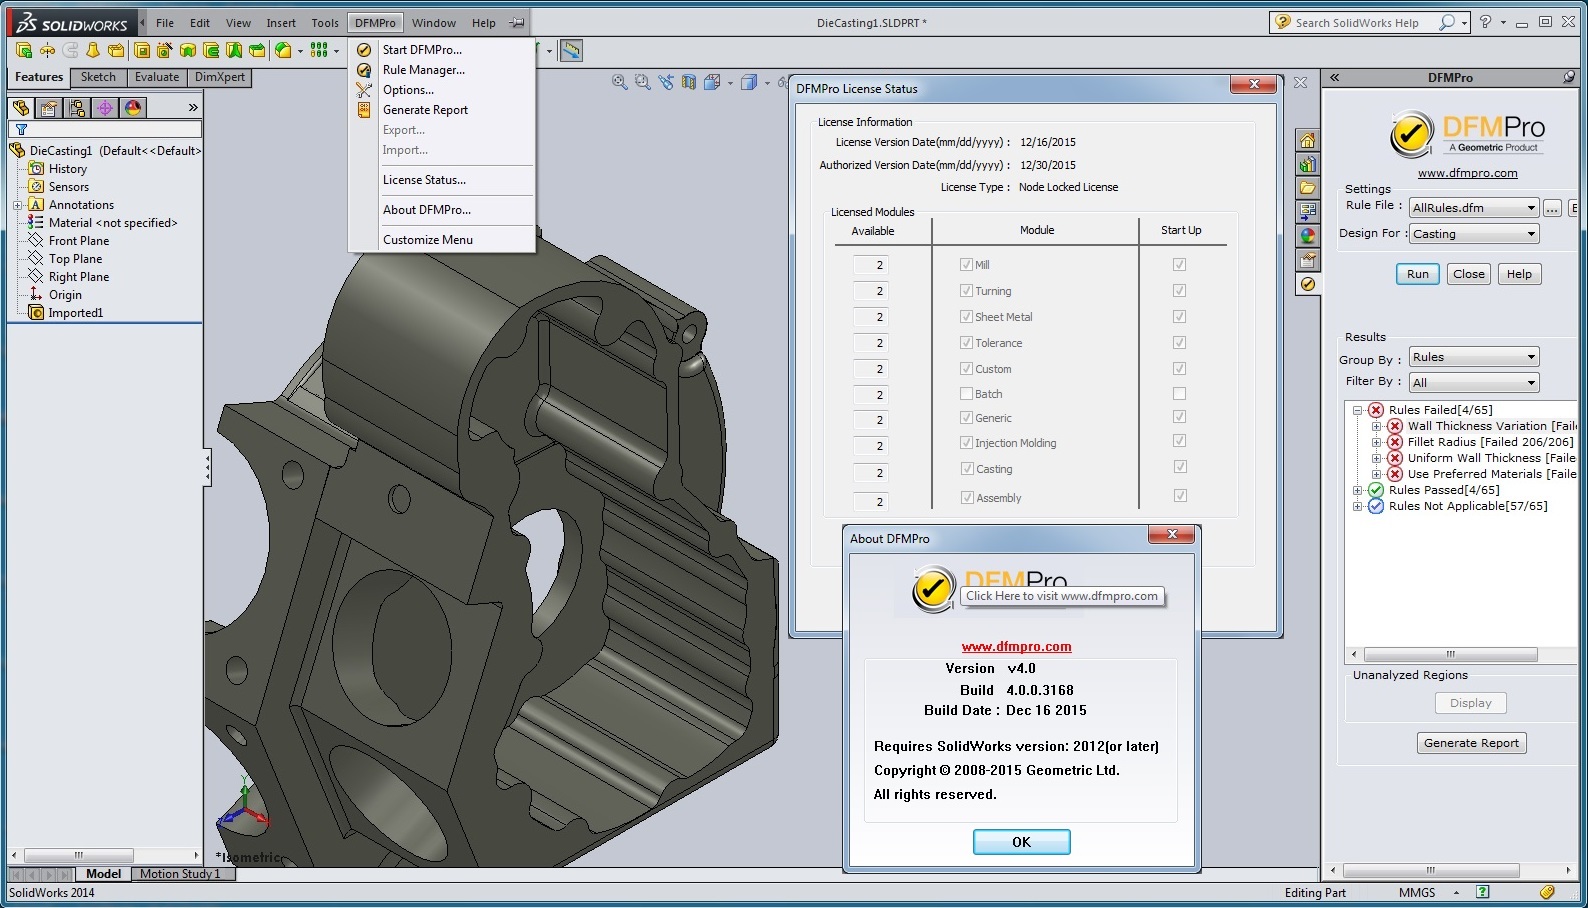This screenshot has height=908, width=1588.
Task: Click the measure ruler icon in top toolbar
Action: point(571,50)
